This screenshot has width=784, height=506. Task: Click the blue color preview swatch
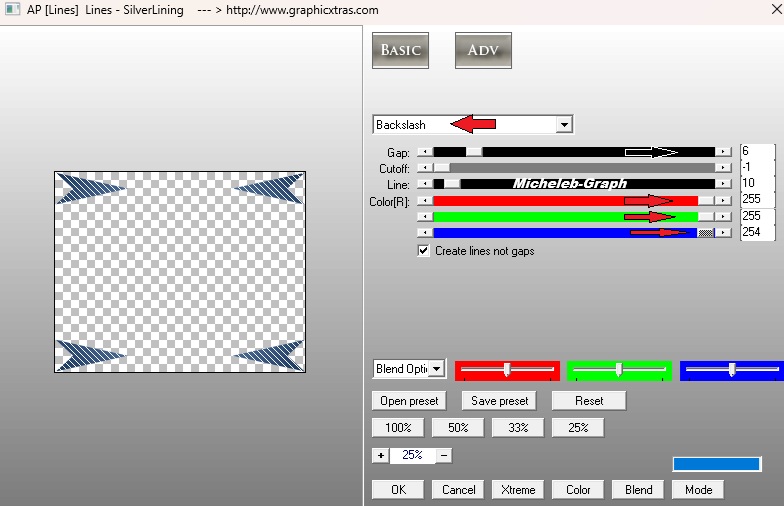point(716,464)
